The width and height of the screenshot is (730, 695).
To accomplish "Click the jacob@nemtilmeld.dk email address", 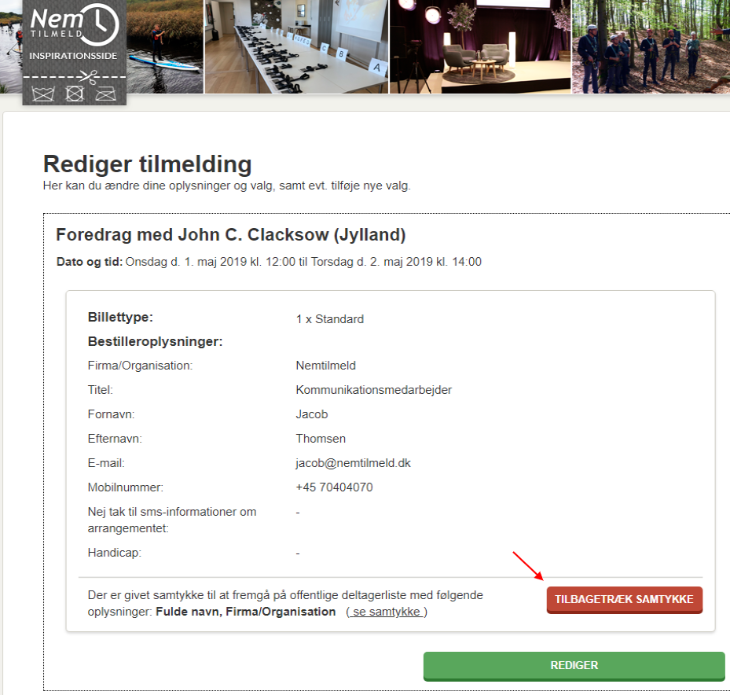I will coord(353,463).
